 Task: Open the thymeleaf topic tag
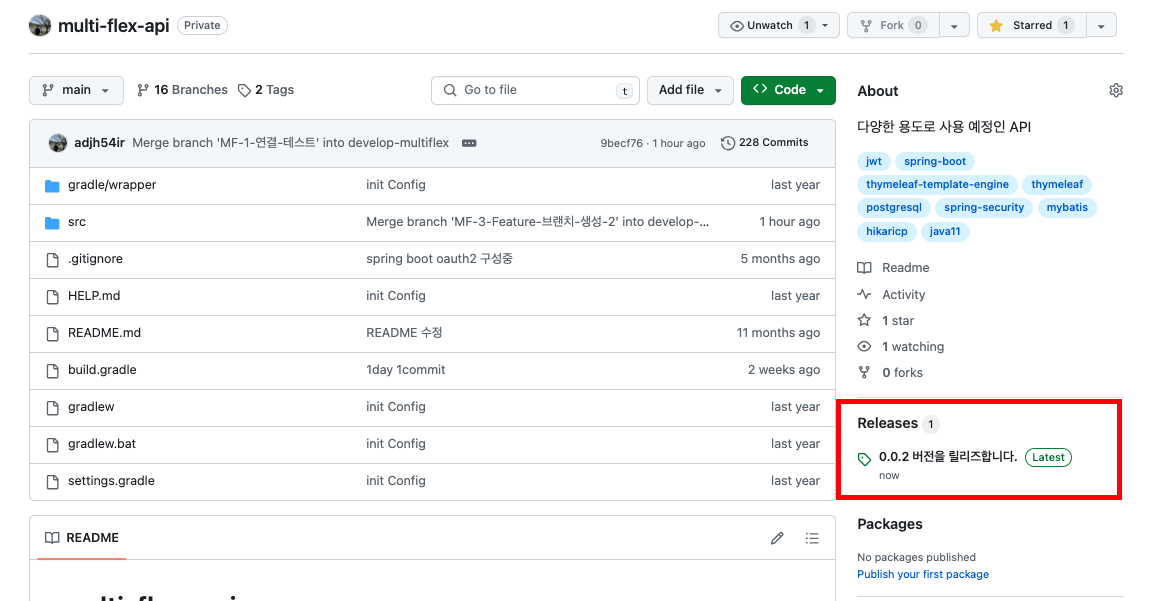[x=1057, y=185]
